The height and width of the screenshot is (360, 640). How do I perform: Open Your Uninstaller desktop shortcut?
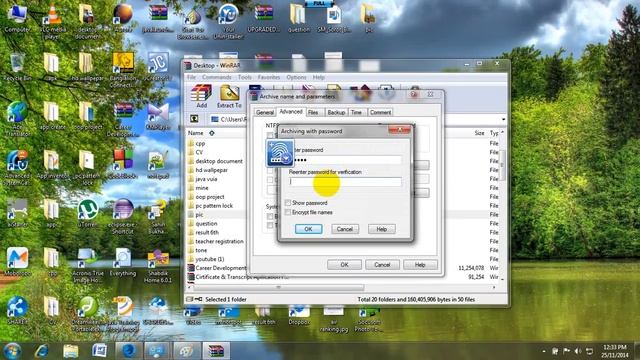click(229, 21)
